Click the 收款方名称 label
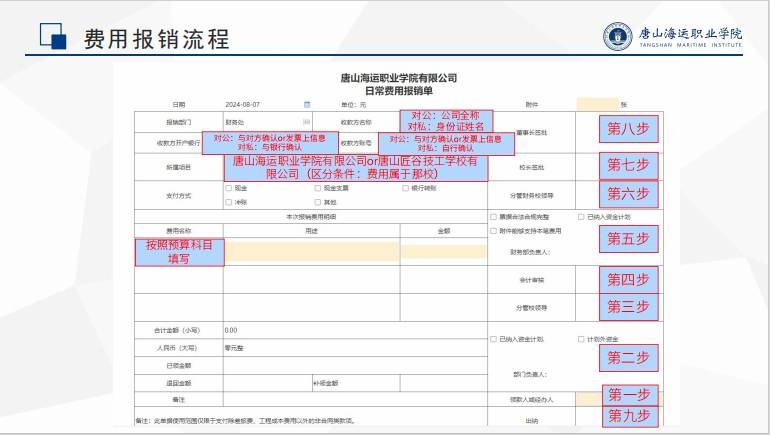This screenshot has width=770, height=435. click(356, 122)
